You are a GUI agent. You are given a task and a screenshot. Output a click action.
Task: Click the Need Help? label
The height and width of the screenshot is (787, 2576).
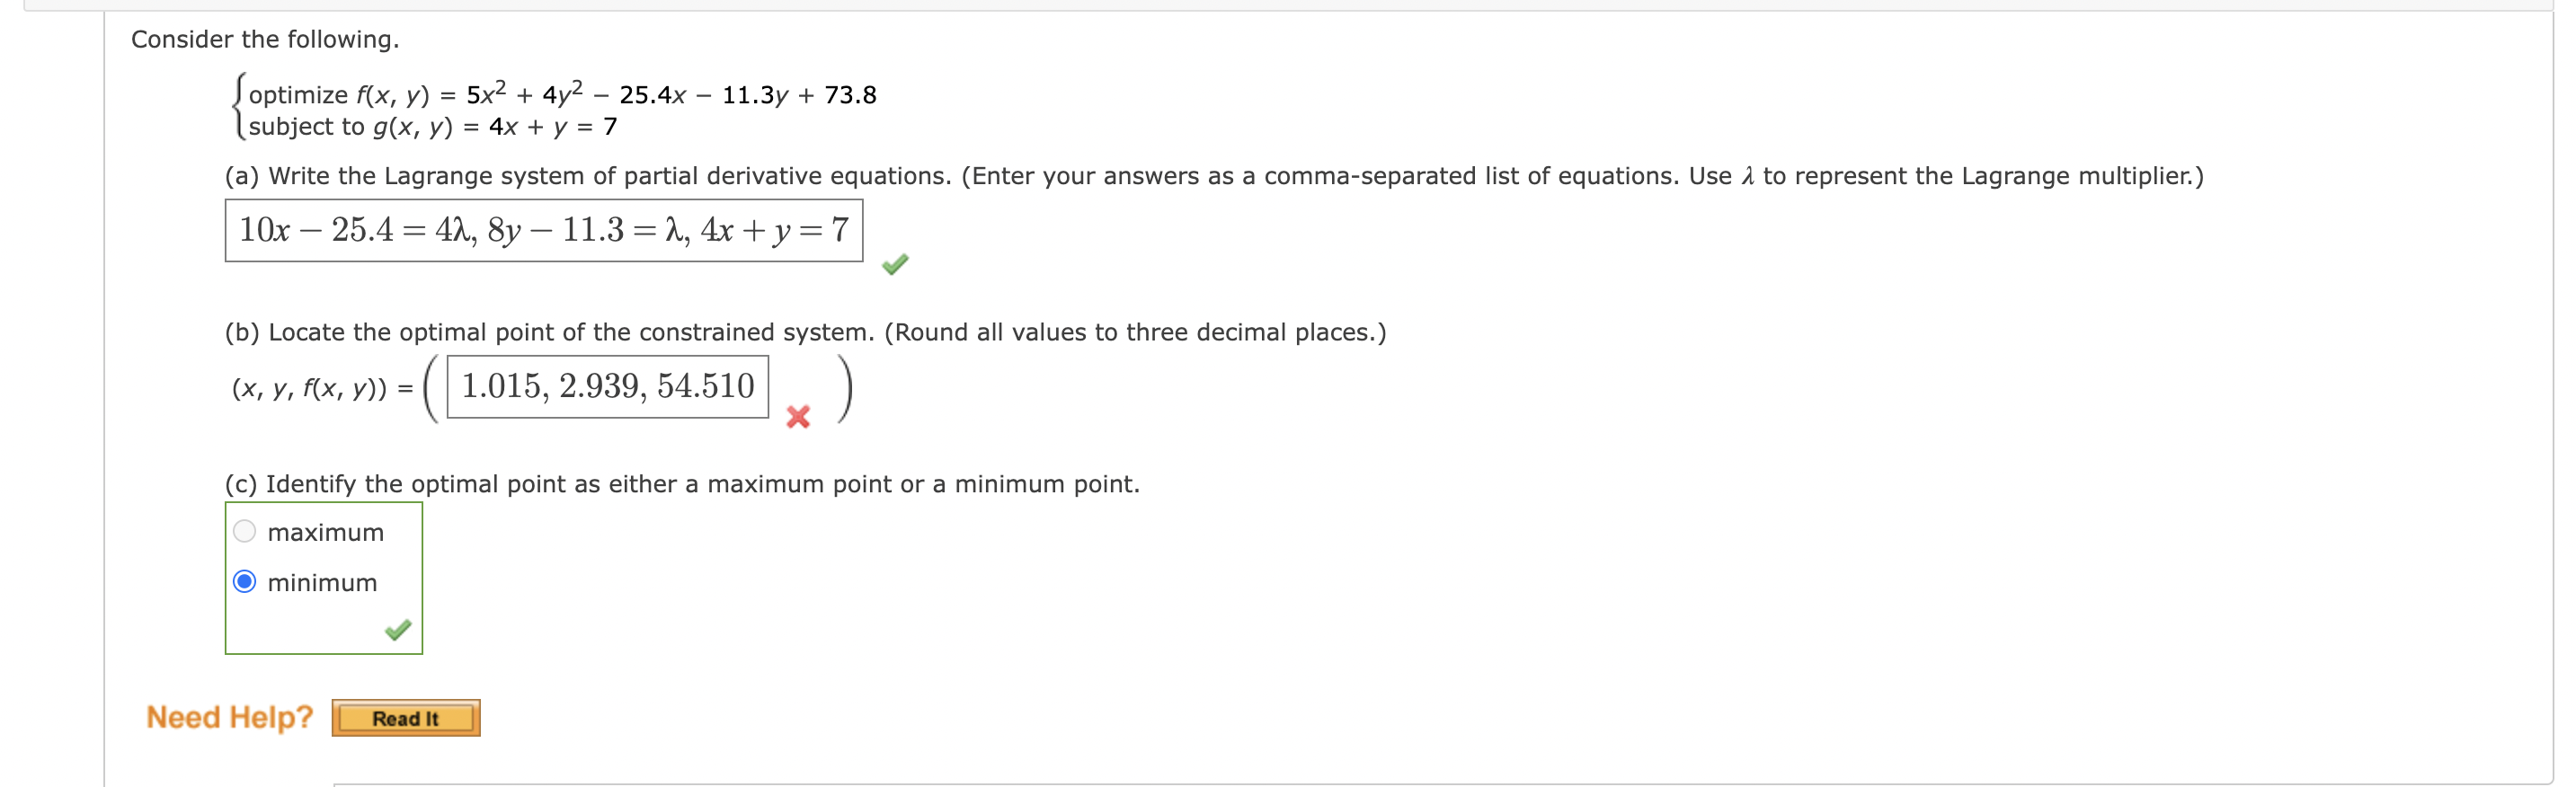(x=228, y=716)
